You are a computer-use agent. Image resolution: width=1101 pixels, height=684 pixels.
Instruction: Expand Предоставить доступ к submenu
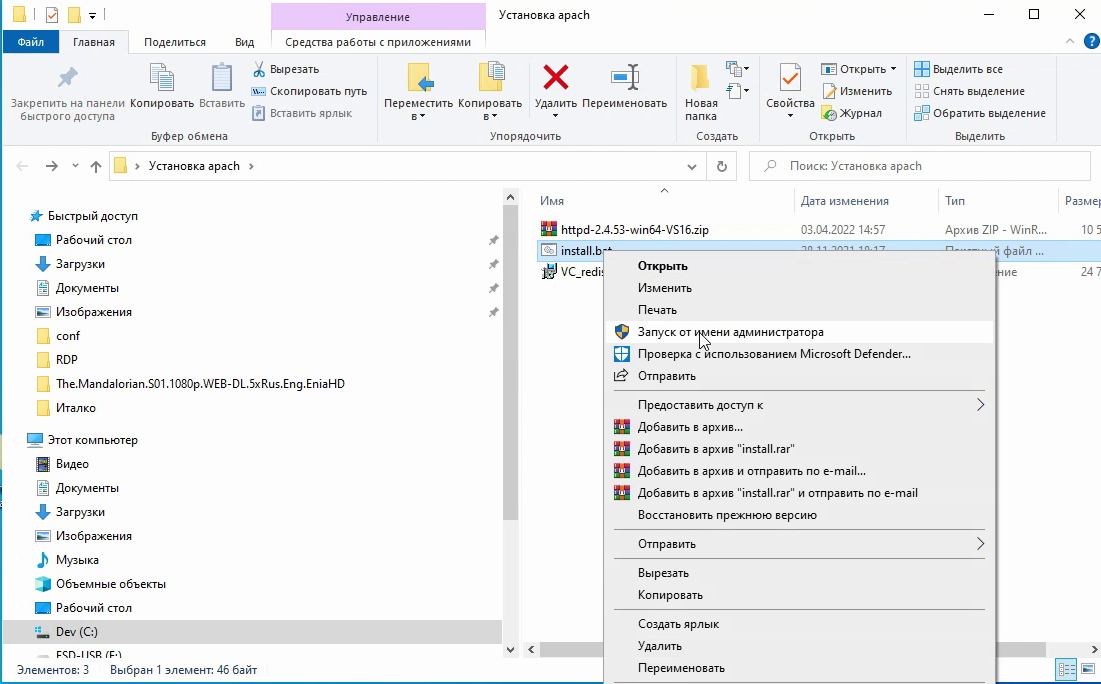click(799, 405)
